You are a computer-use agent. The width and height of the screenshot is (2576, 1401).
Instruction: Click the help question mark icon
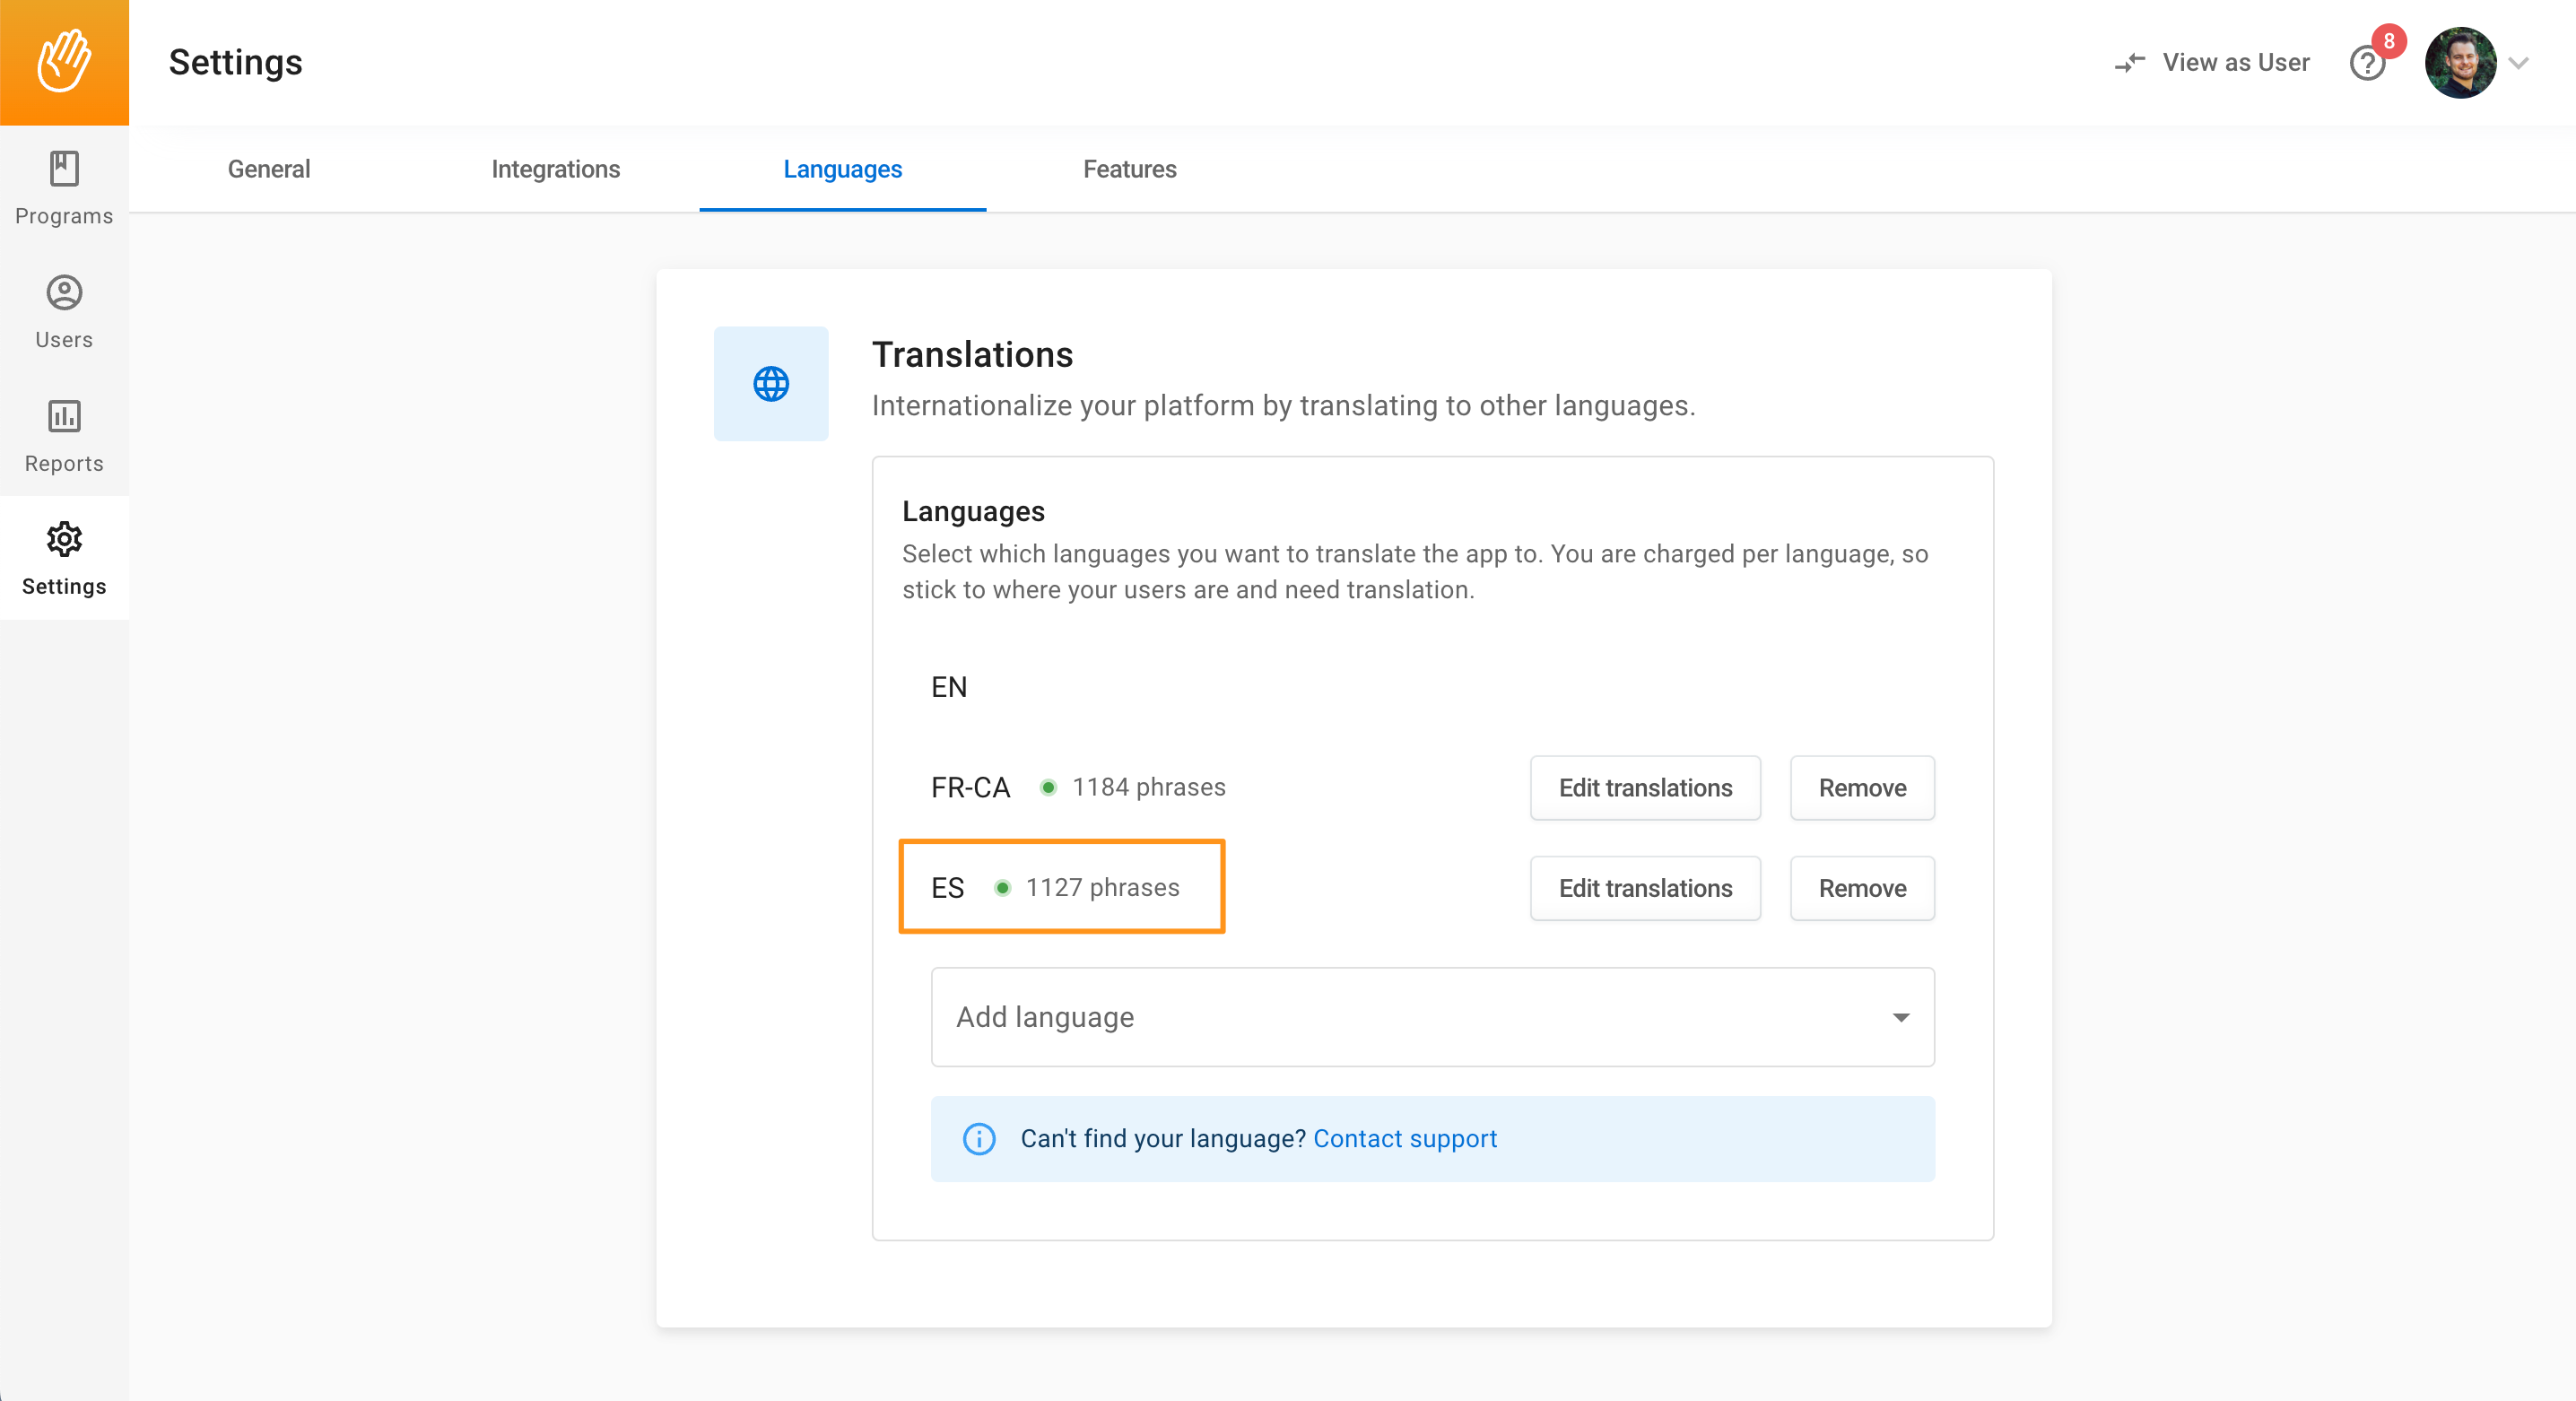[2366, 64]
